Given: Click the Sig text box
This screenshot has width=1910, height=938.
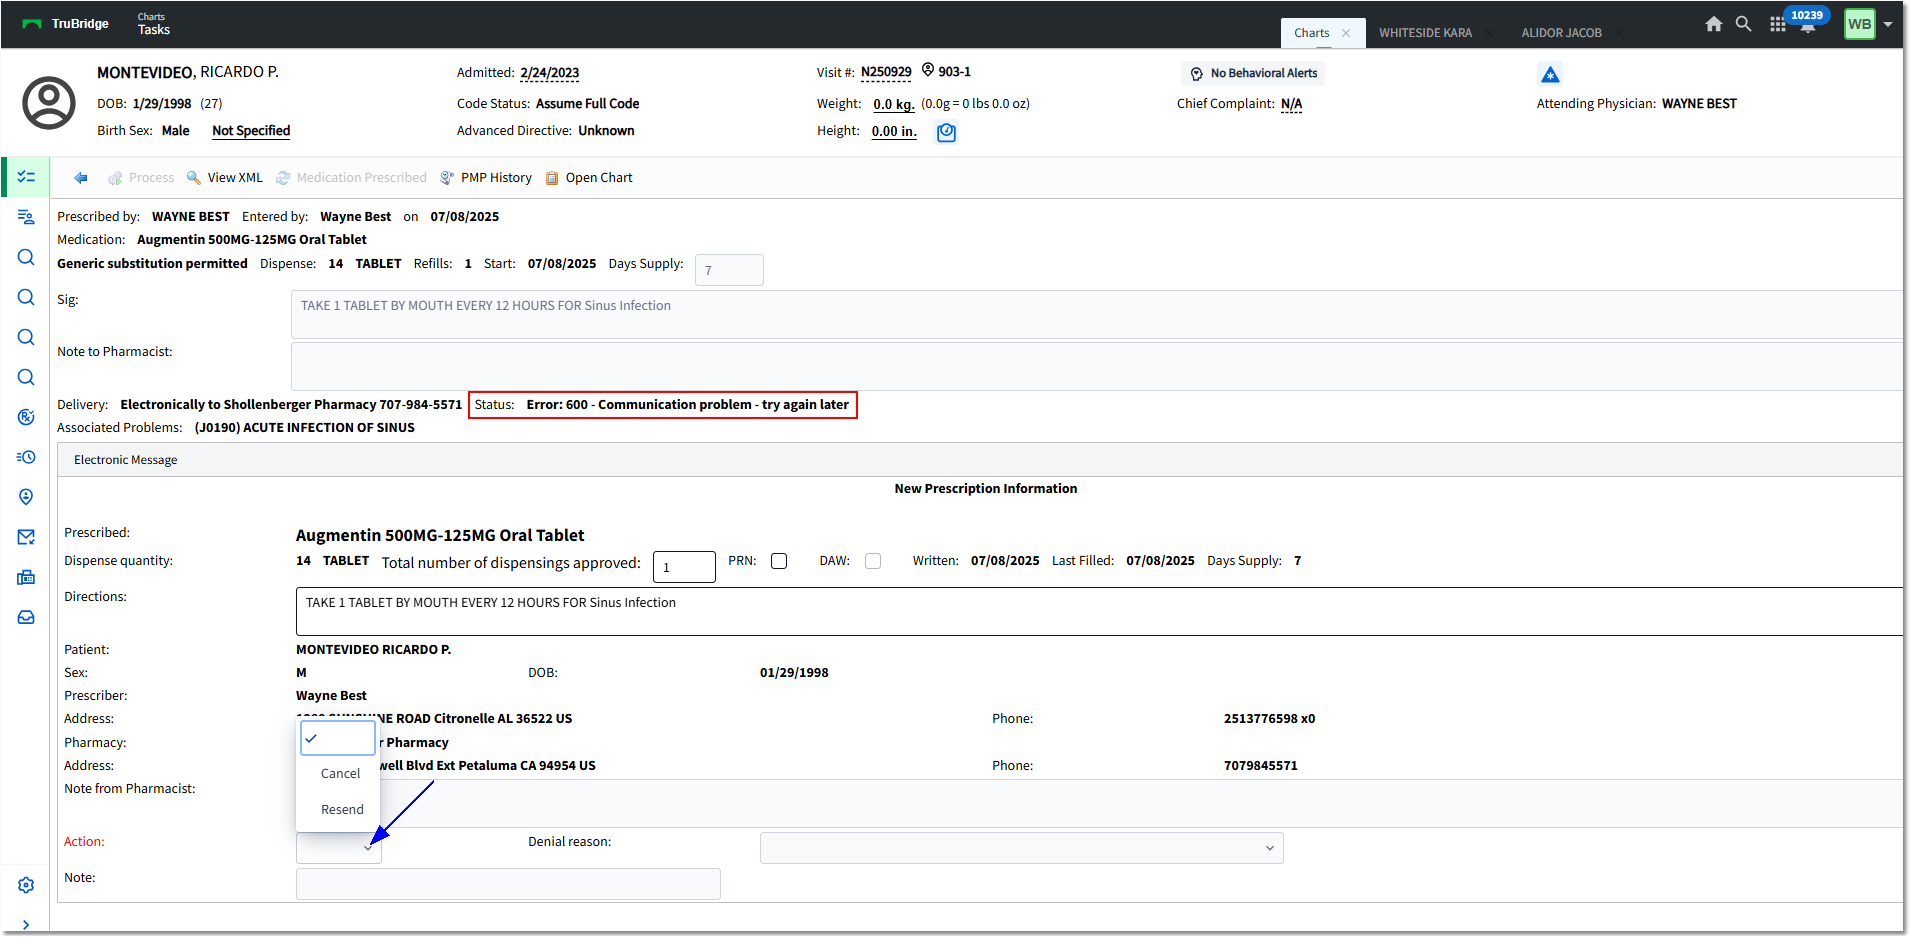Looking at the screenshot, I should coord(1096,315).
